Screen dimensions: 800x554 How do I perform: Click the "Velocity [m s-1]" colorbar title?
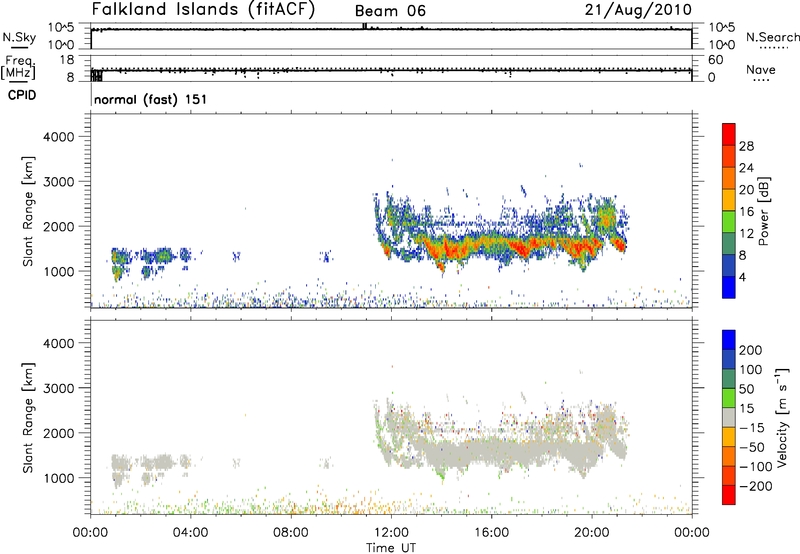click(782, 417)
